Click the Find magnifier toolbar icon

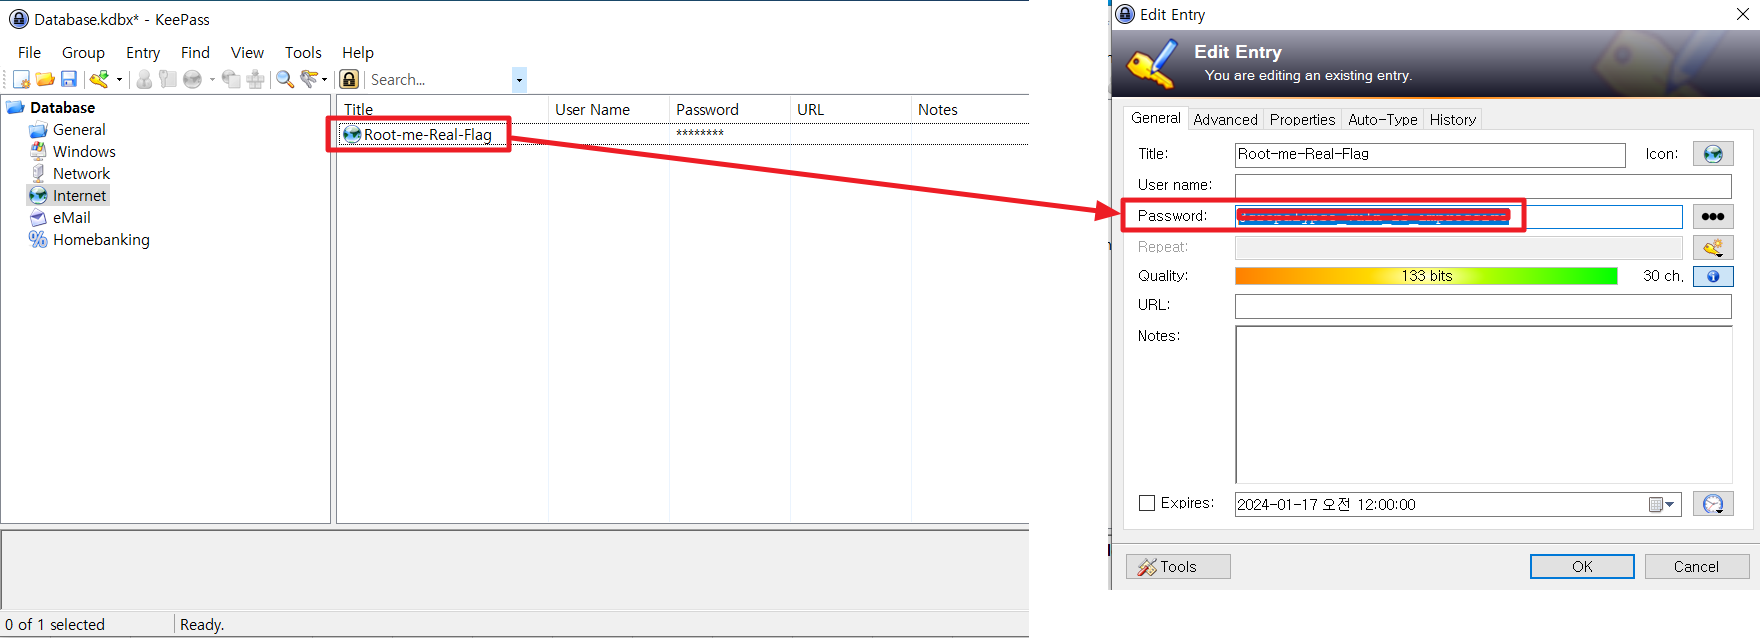coord(285,79)
